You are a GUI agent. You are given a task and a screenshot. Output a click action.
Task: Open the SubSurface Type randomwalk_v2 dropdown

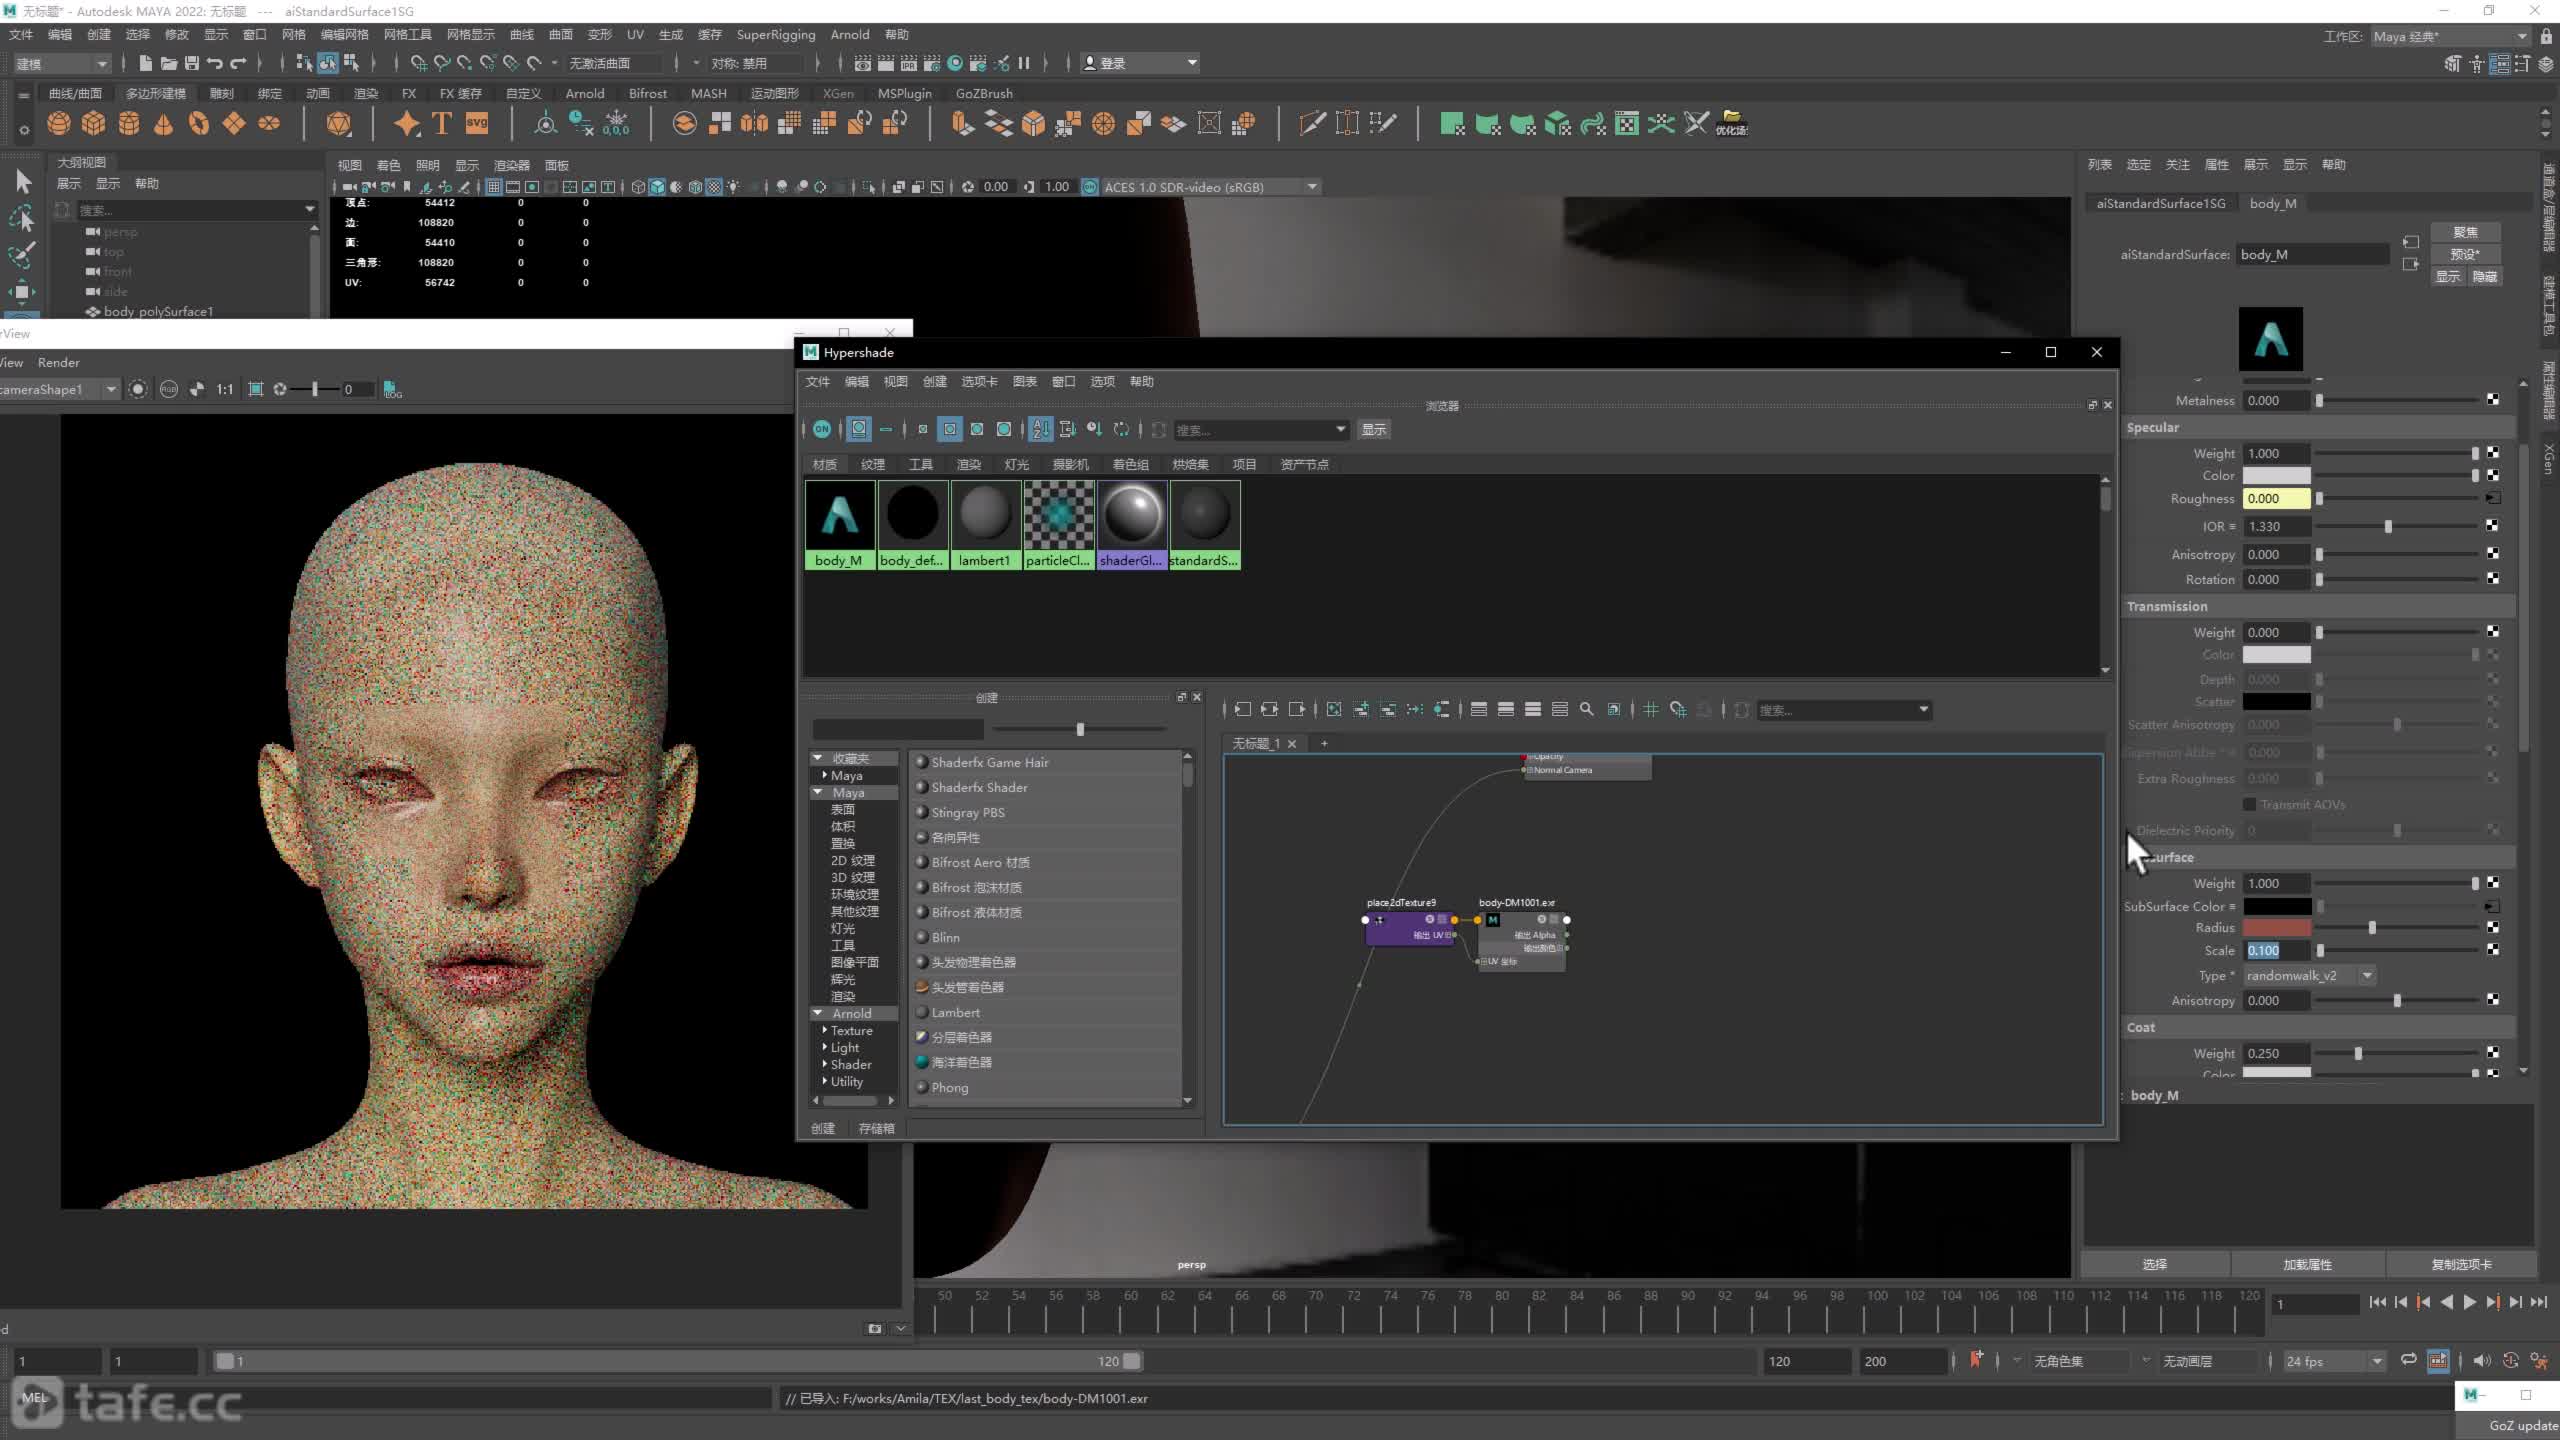click(2308, 975)
